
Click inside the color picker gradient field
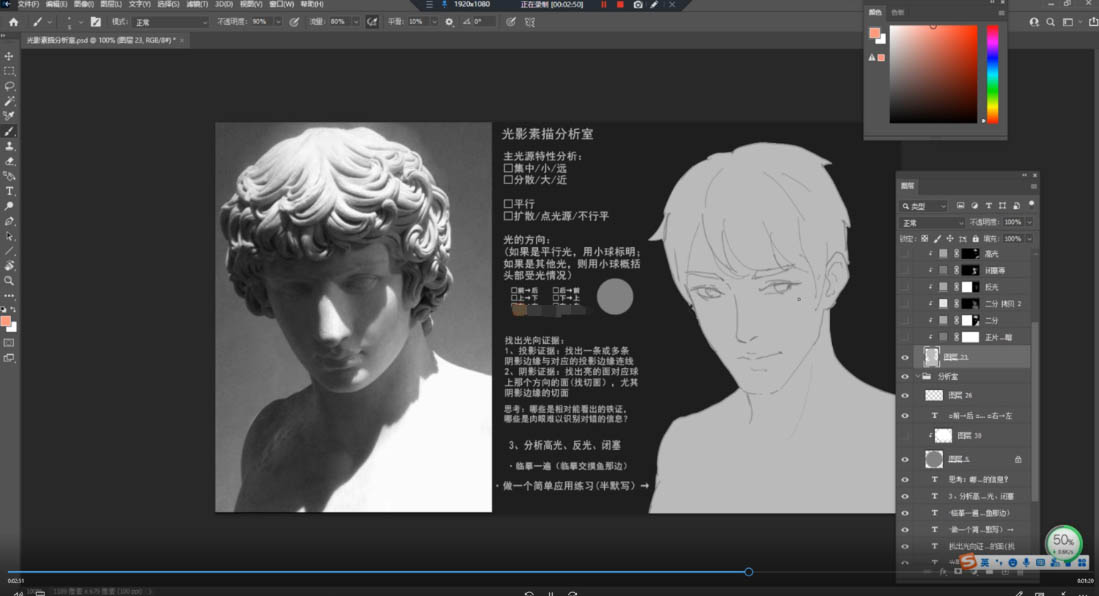pyautogui.click(x=933, y=74)
